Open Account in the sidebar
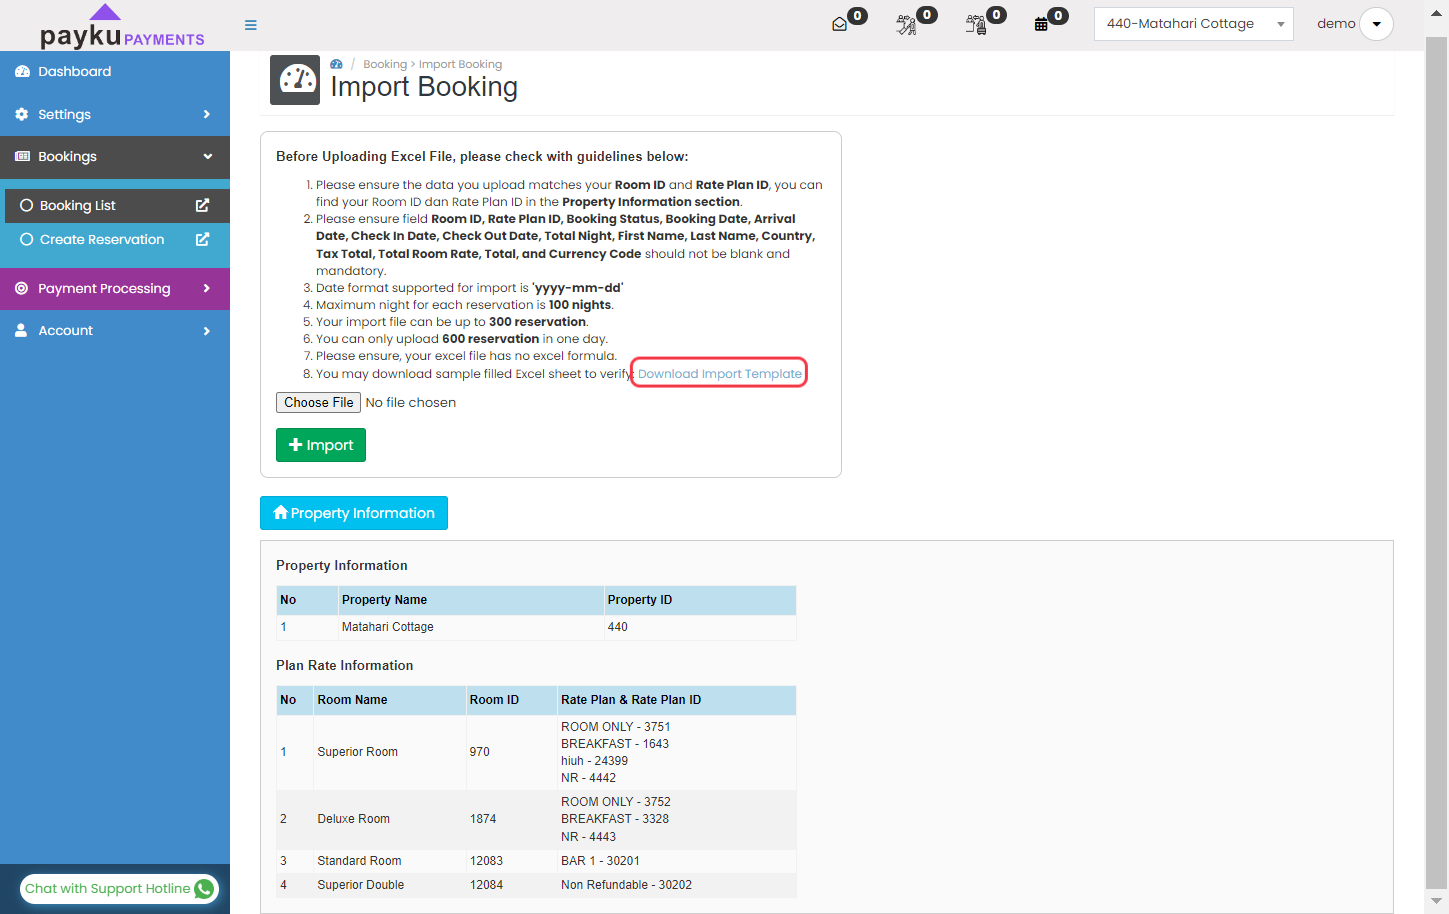1449x914 pixels. tap(115, 331)
